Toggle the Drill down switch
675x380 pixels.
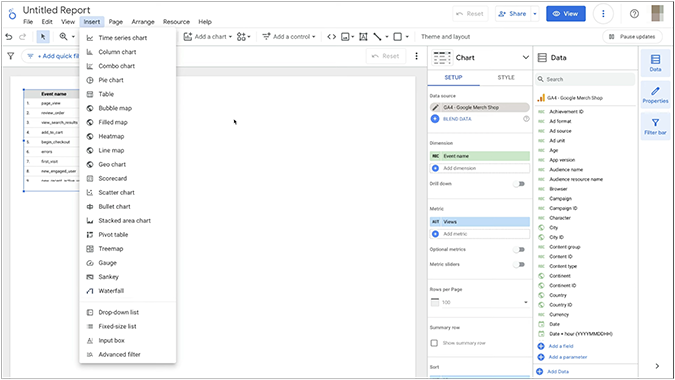[x=520, y=184]
